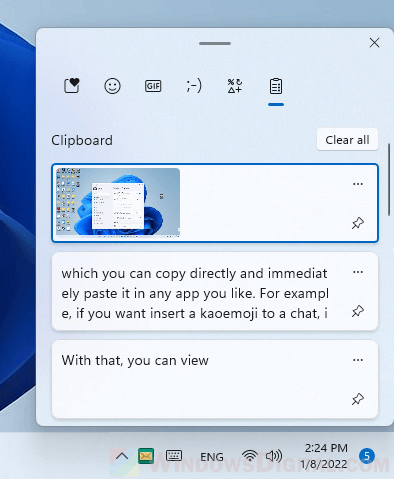Click the ENG language indicator
The height and width of the screenshot is (479, 394).
click(212, 457)
